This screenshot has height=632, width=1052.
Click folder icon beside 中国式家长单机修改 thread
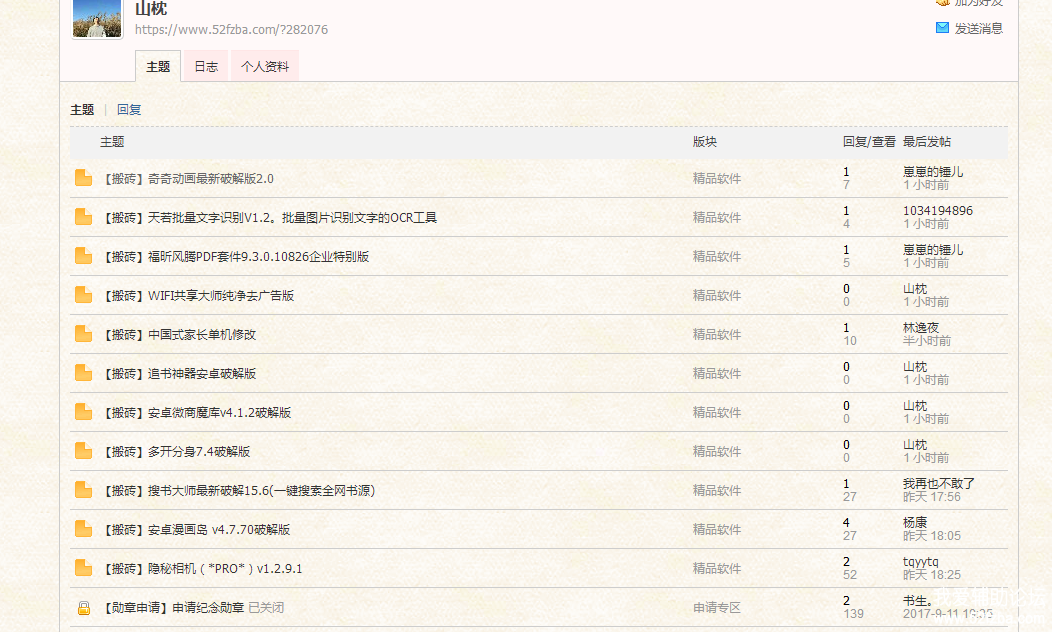[x=83, y=334]
